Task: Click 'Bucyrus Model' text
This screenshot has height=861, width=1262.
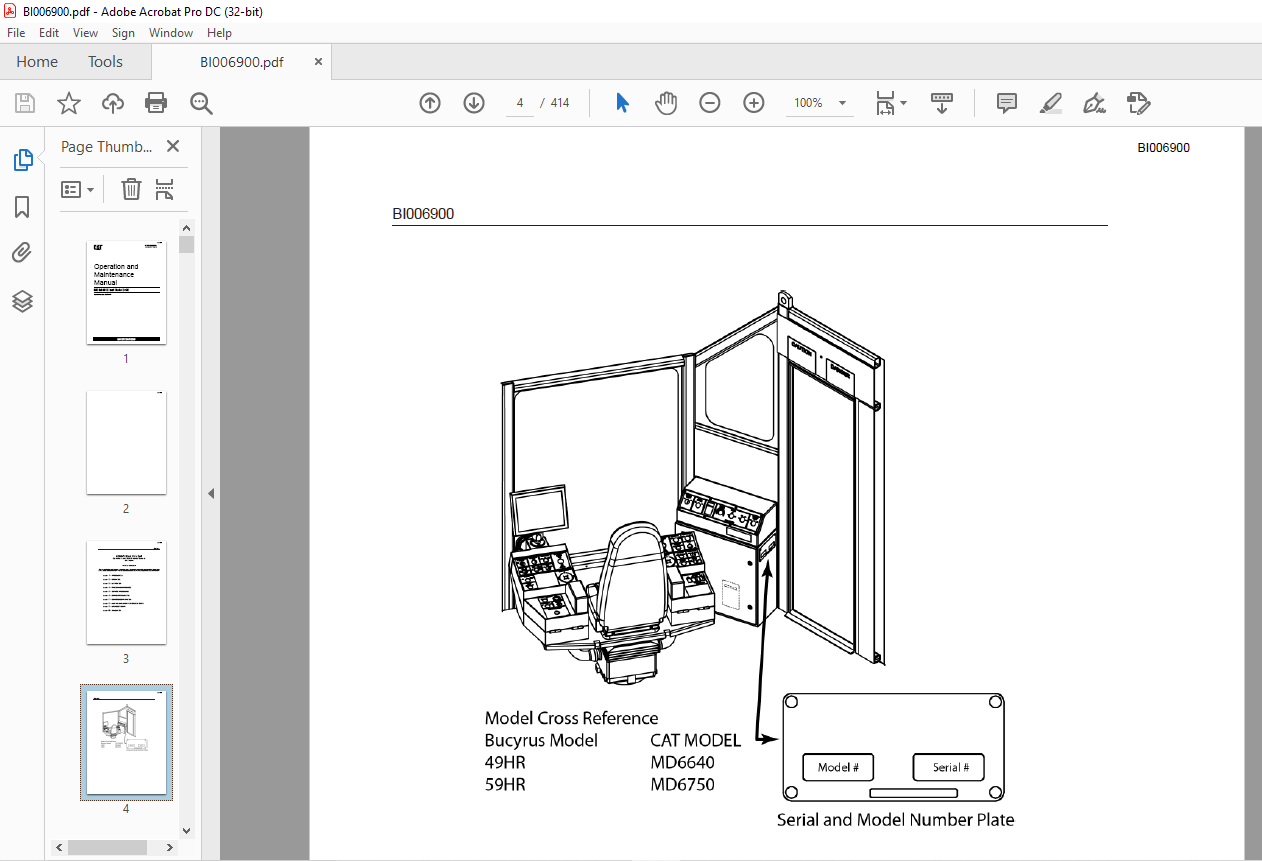Action: (x=541, y=741)
